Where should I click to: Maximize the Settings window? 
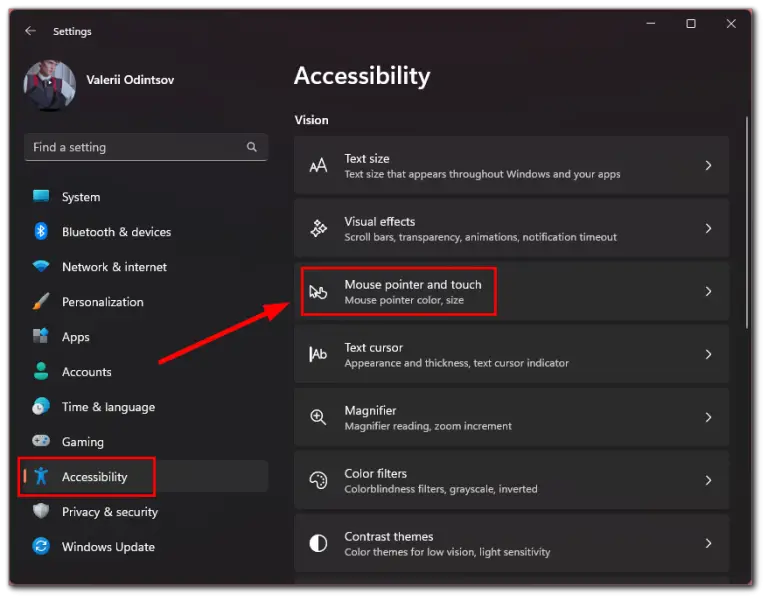(x=691, y=24)
